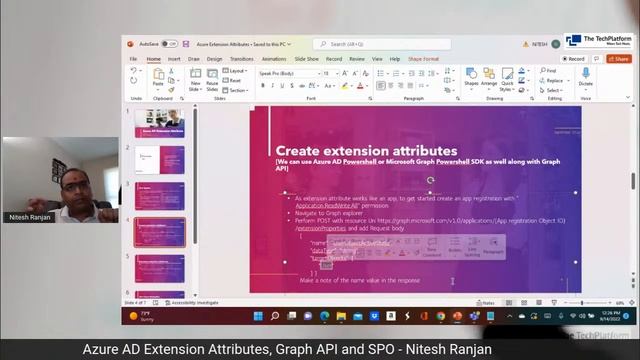Viewport: 640px width, 360px height.
Task: Open the font size dropdown
Action: point(337,73)
